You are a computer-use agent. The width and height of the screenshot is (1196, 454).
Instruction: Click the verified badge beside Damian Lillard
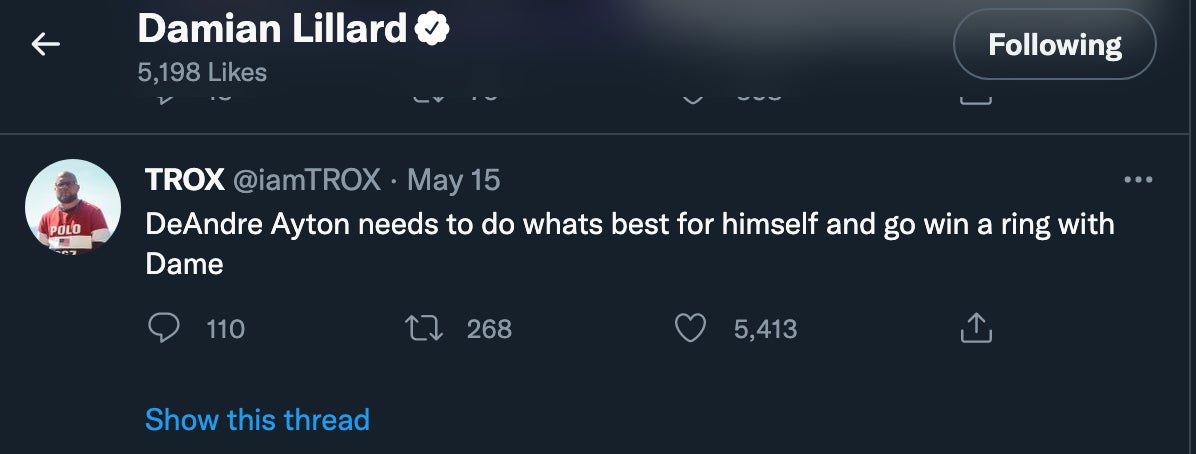coord(432,30)
